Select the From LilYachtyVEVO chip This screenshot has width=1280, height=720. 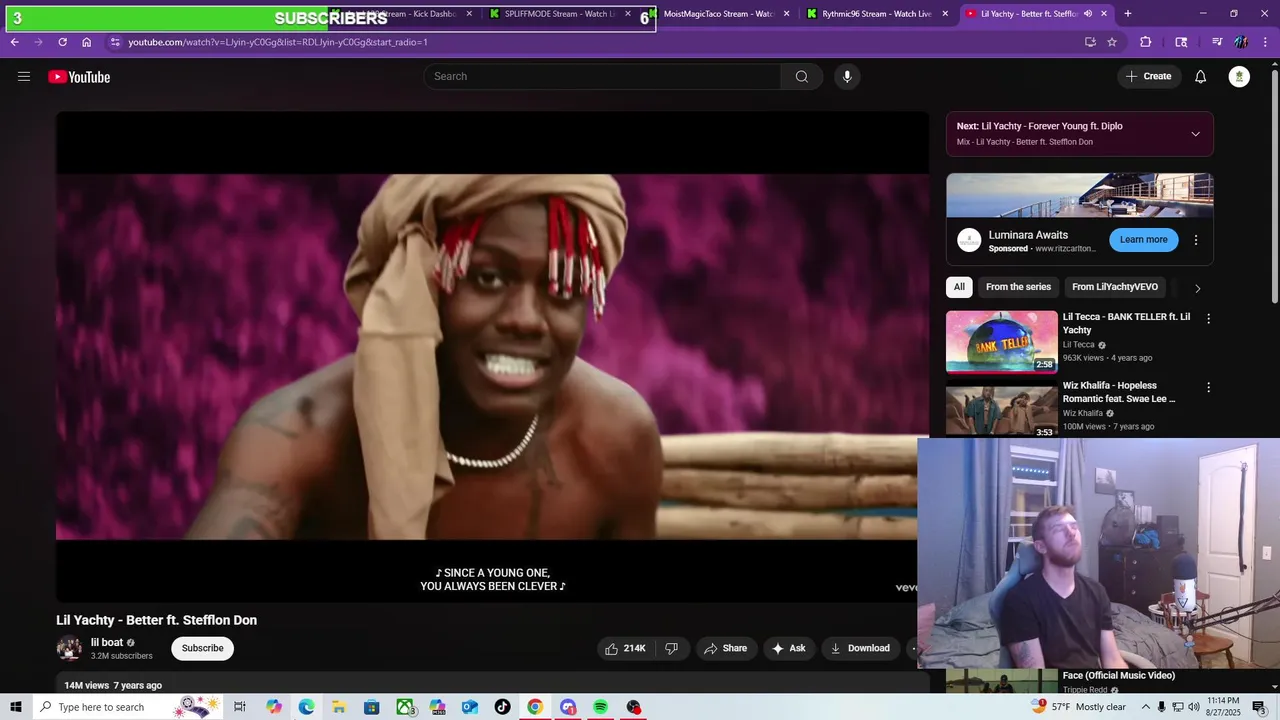click(x=1115, y=287)
